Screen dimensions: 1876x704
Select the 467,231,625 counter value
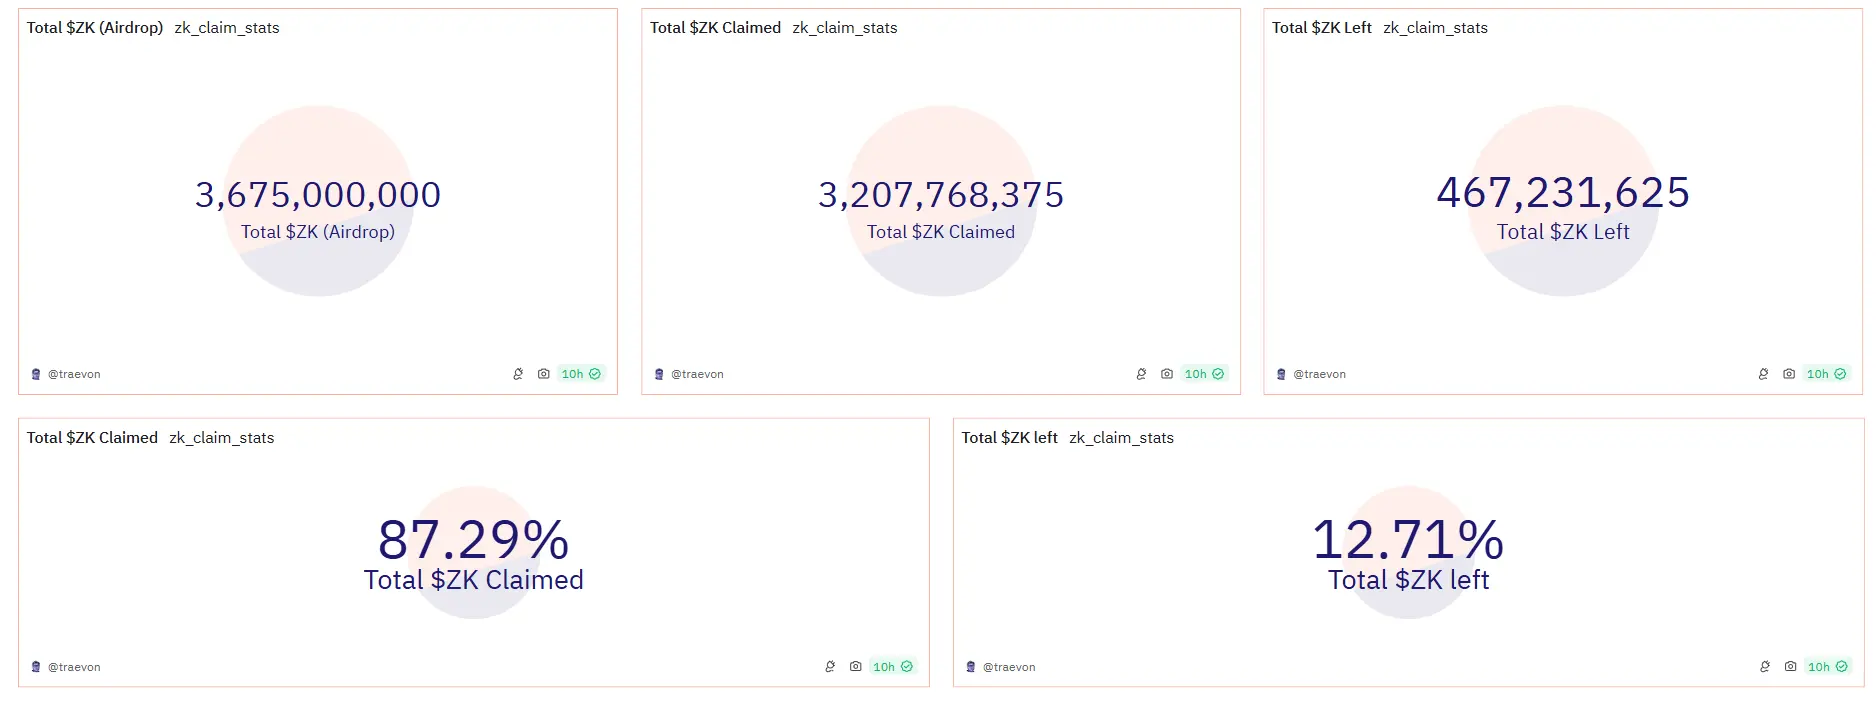1563,192
